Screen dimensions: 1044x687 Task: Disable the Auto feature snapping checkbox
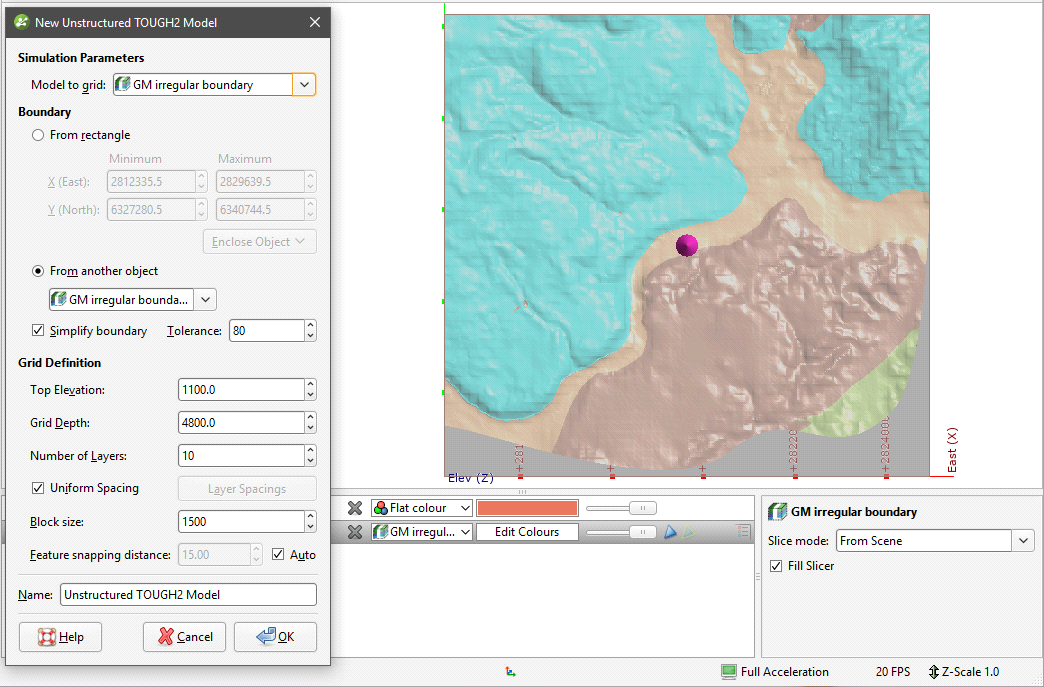(278, 554)
